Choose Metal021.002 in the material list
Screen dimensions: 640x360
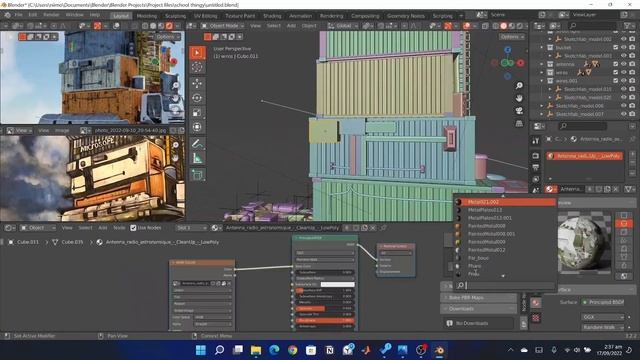(x=505, y=202)
